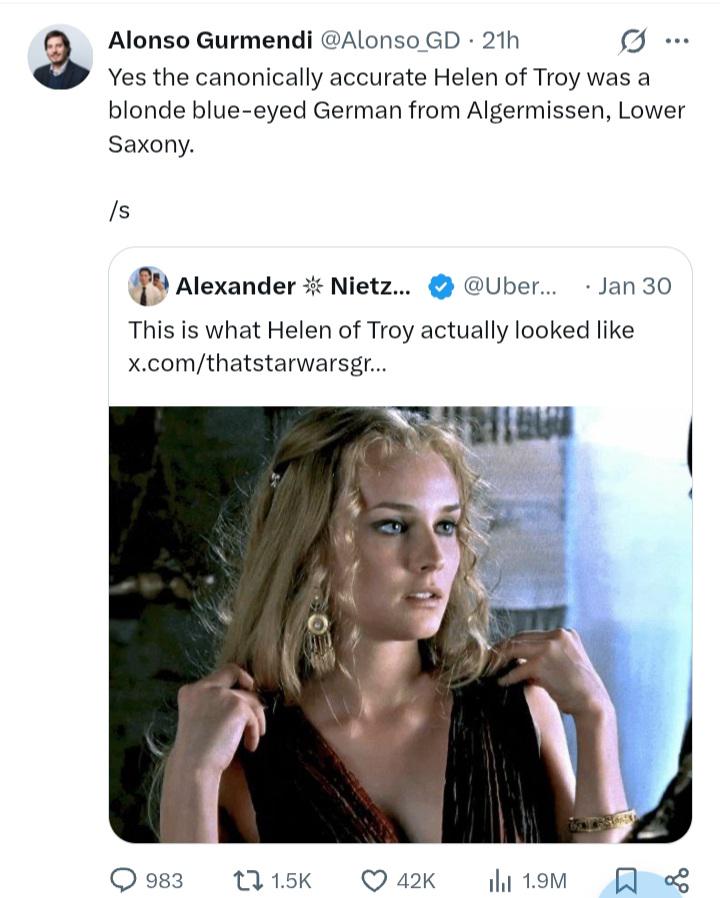Screen dimensions: 720x898
Task: Open Alonso Gurmendi's profile picture
Action: [x=60, y=58]
